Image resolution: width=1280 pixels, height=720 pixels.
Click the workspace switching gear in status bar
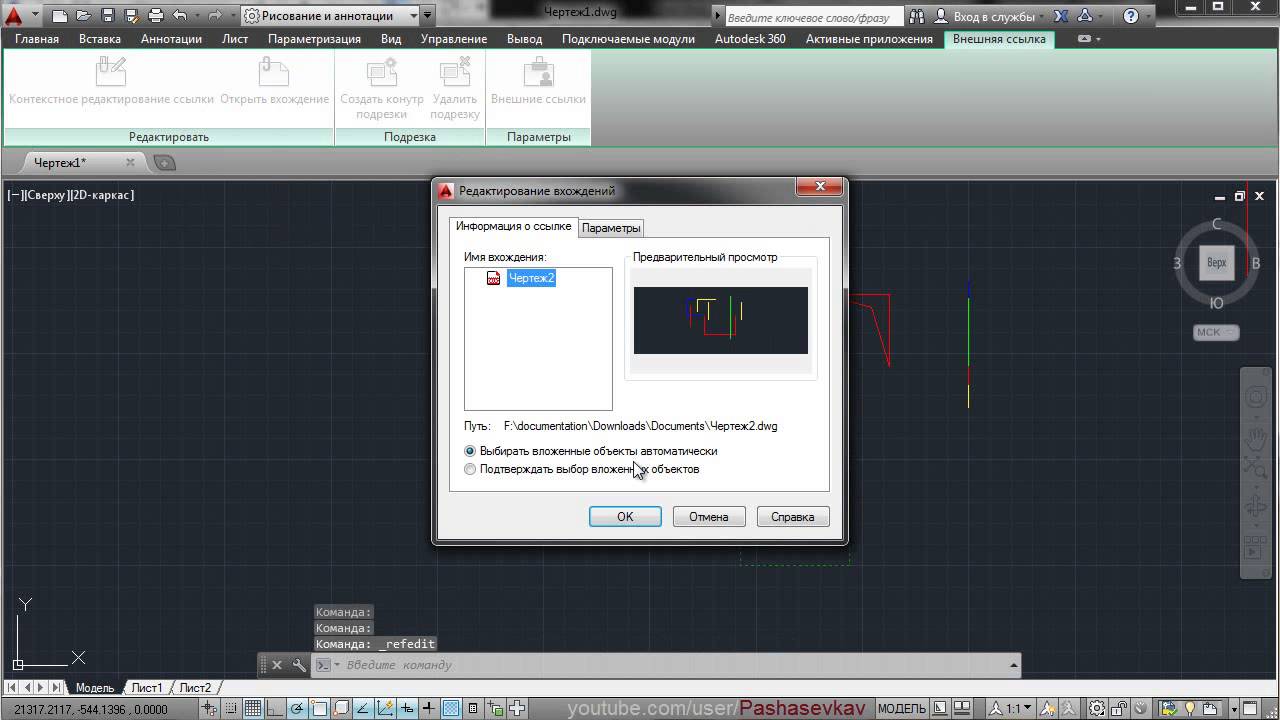[1096, 709]
